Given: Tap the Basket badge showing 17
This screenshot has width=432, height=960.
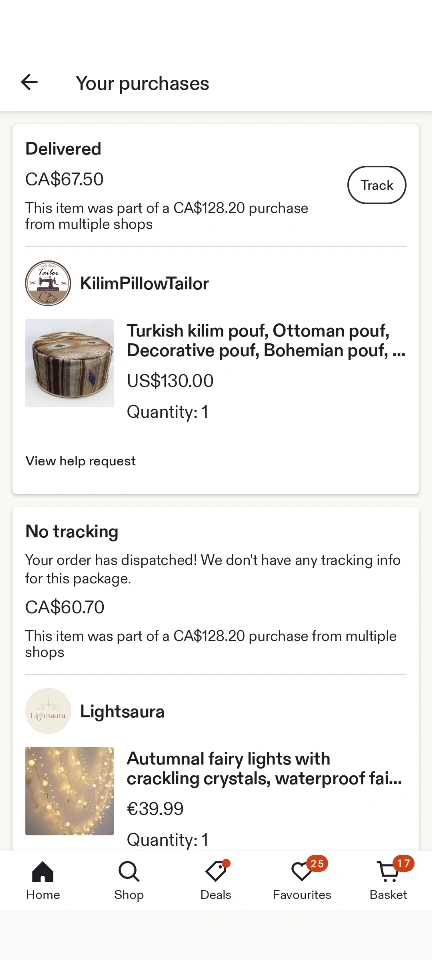Looking at the screenshot, I should coord(403,863).
